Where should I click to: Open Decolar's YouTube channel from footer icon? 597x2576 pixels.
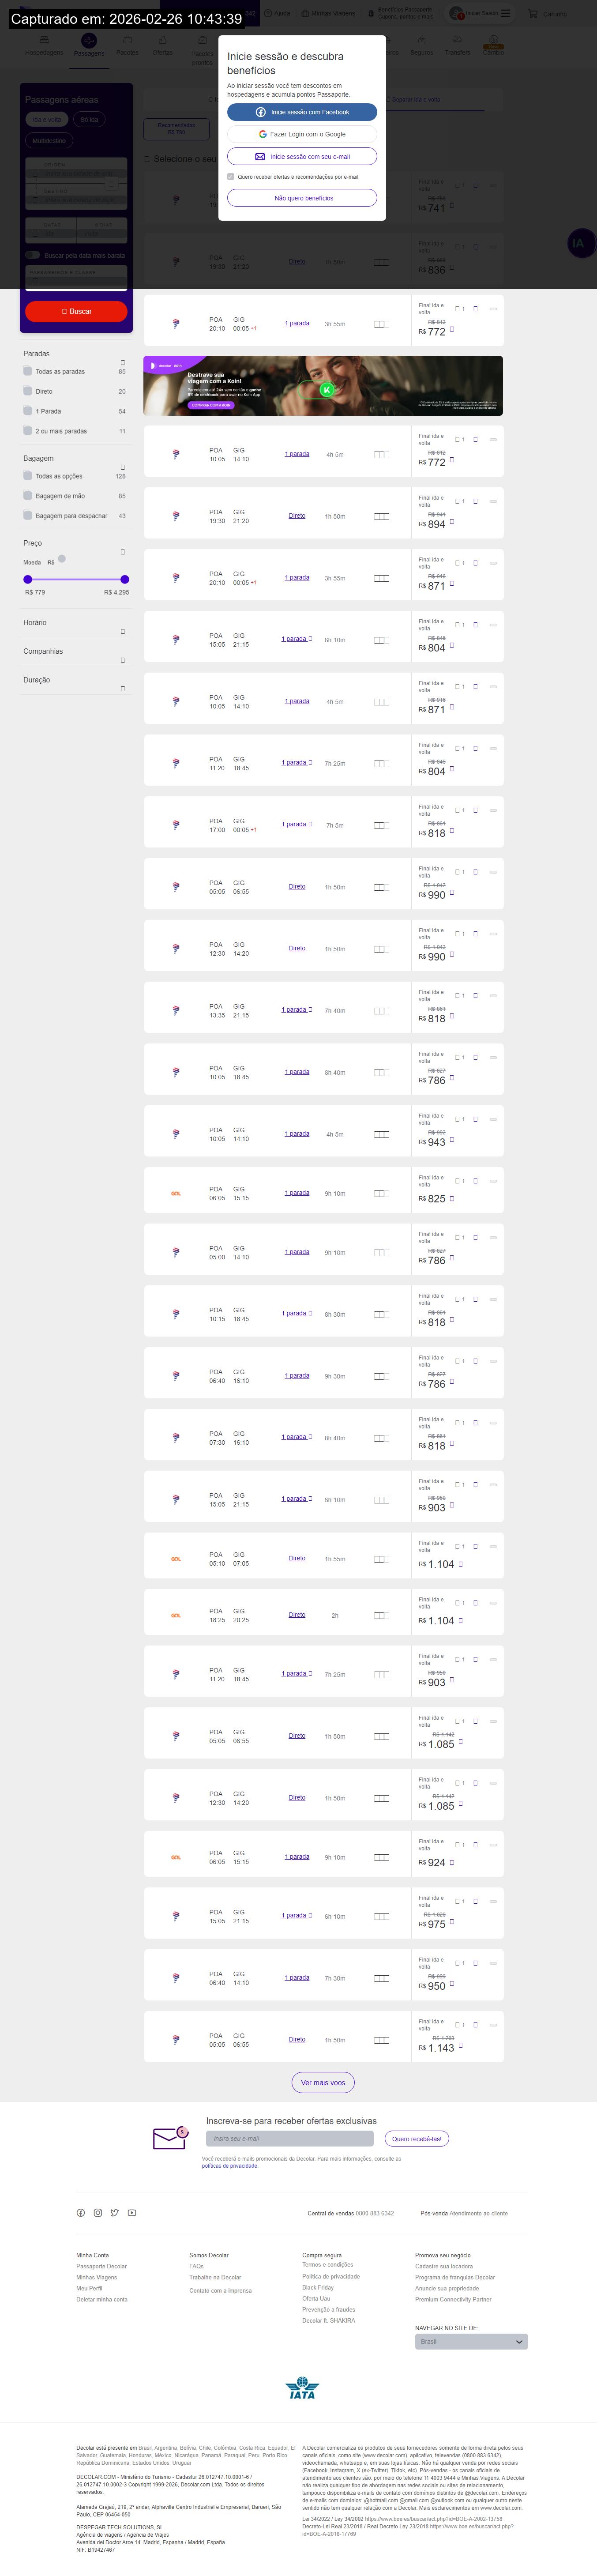point(132,2213)
